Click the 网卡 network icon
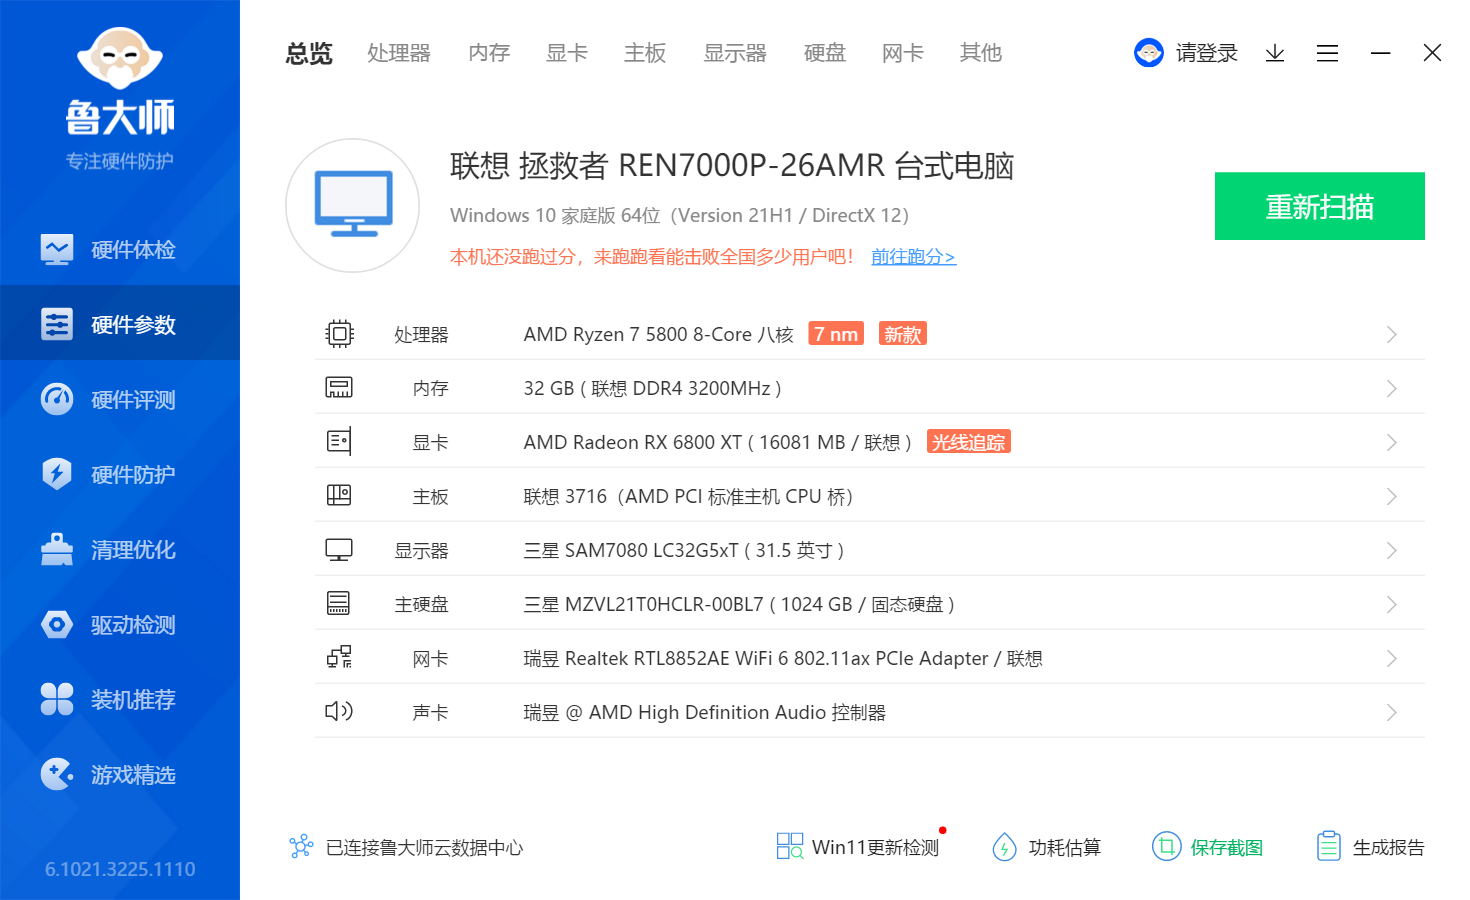 [x=339, y=657]
